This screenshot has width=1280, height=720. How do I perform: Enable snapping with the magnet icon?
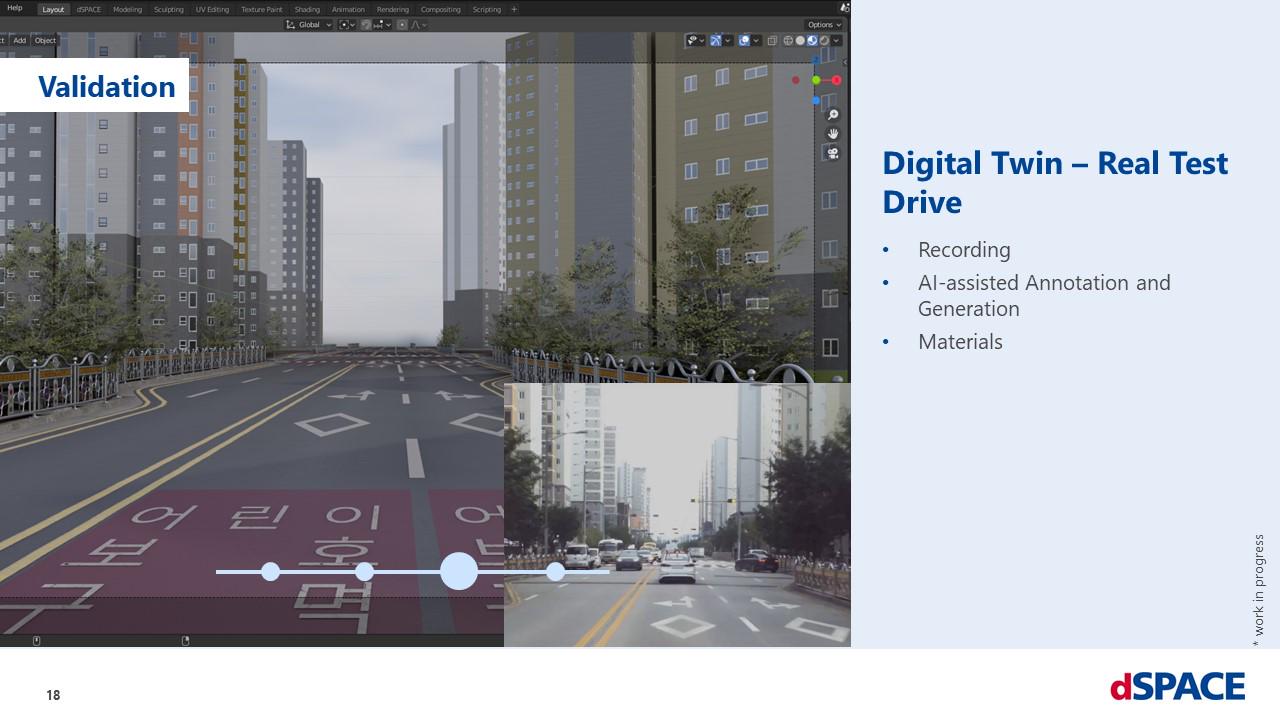366,25
